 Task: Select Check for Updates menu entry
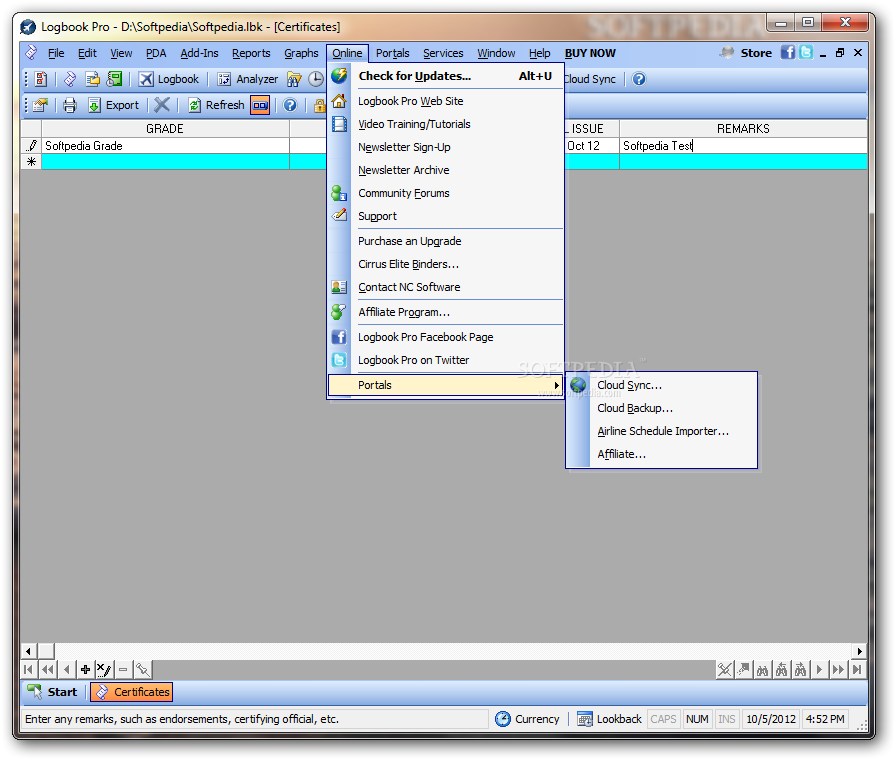click(x=446, y=76)
